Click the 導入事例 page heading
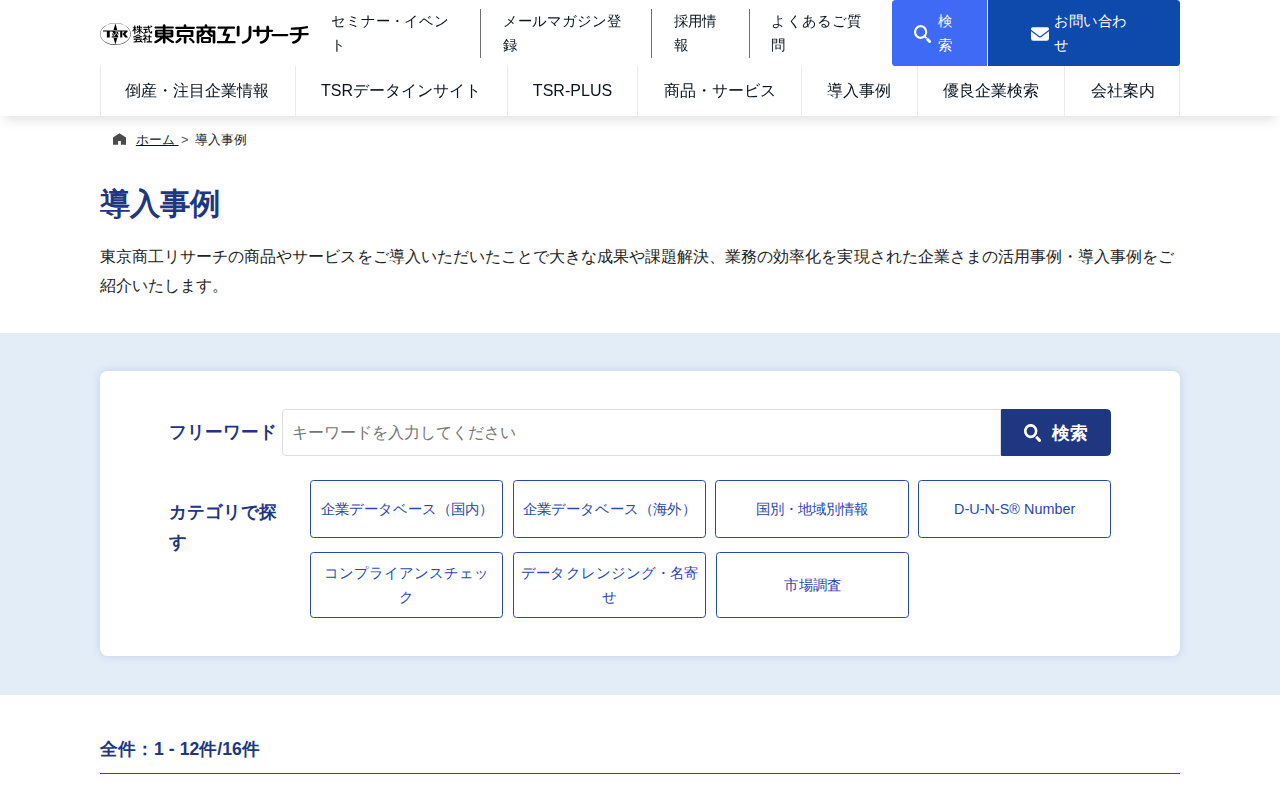The width and height of the screenshot is (1280, 800). point(160,204)
